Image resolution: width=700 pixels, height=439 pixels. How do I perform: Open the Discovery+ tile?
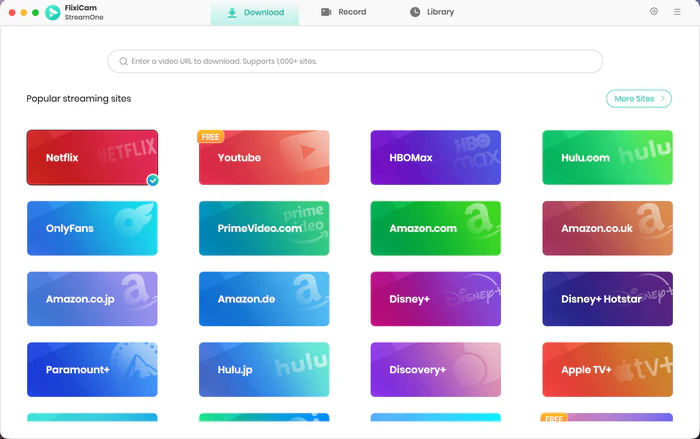coord(435,370)
